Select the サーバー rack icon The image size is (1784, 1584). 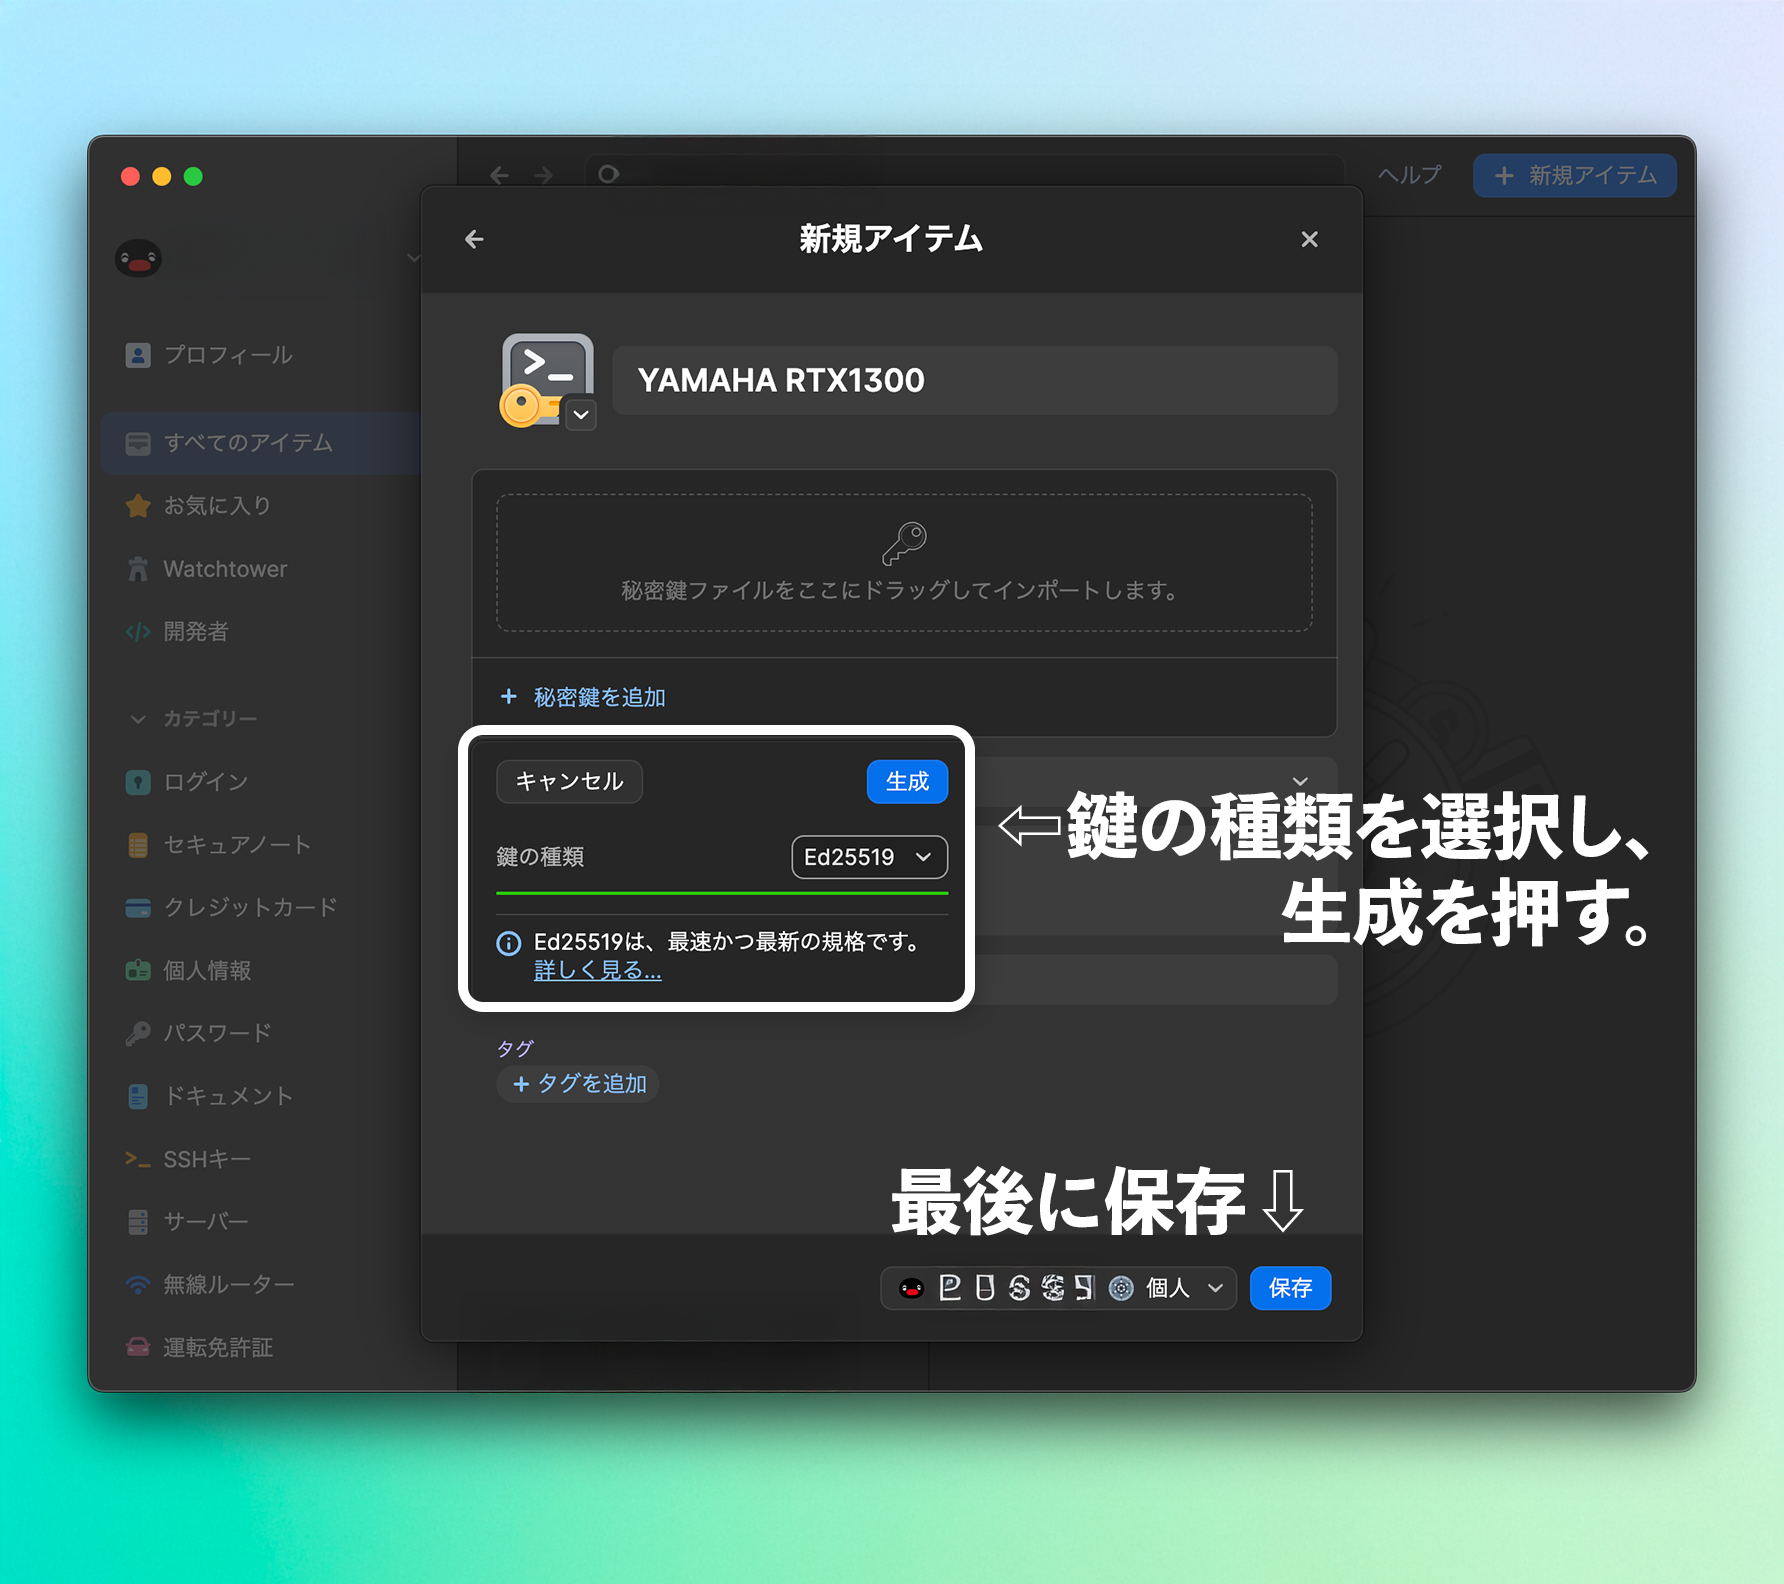(138, 1221)
